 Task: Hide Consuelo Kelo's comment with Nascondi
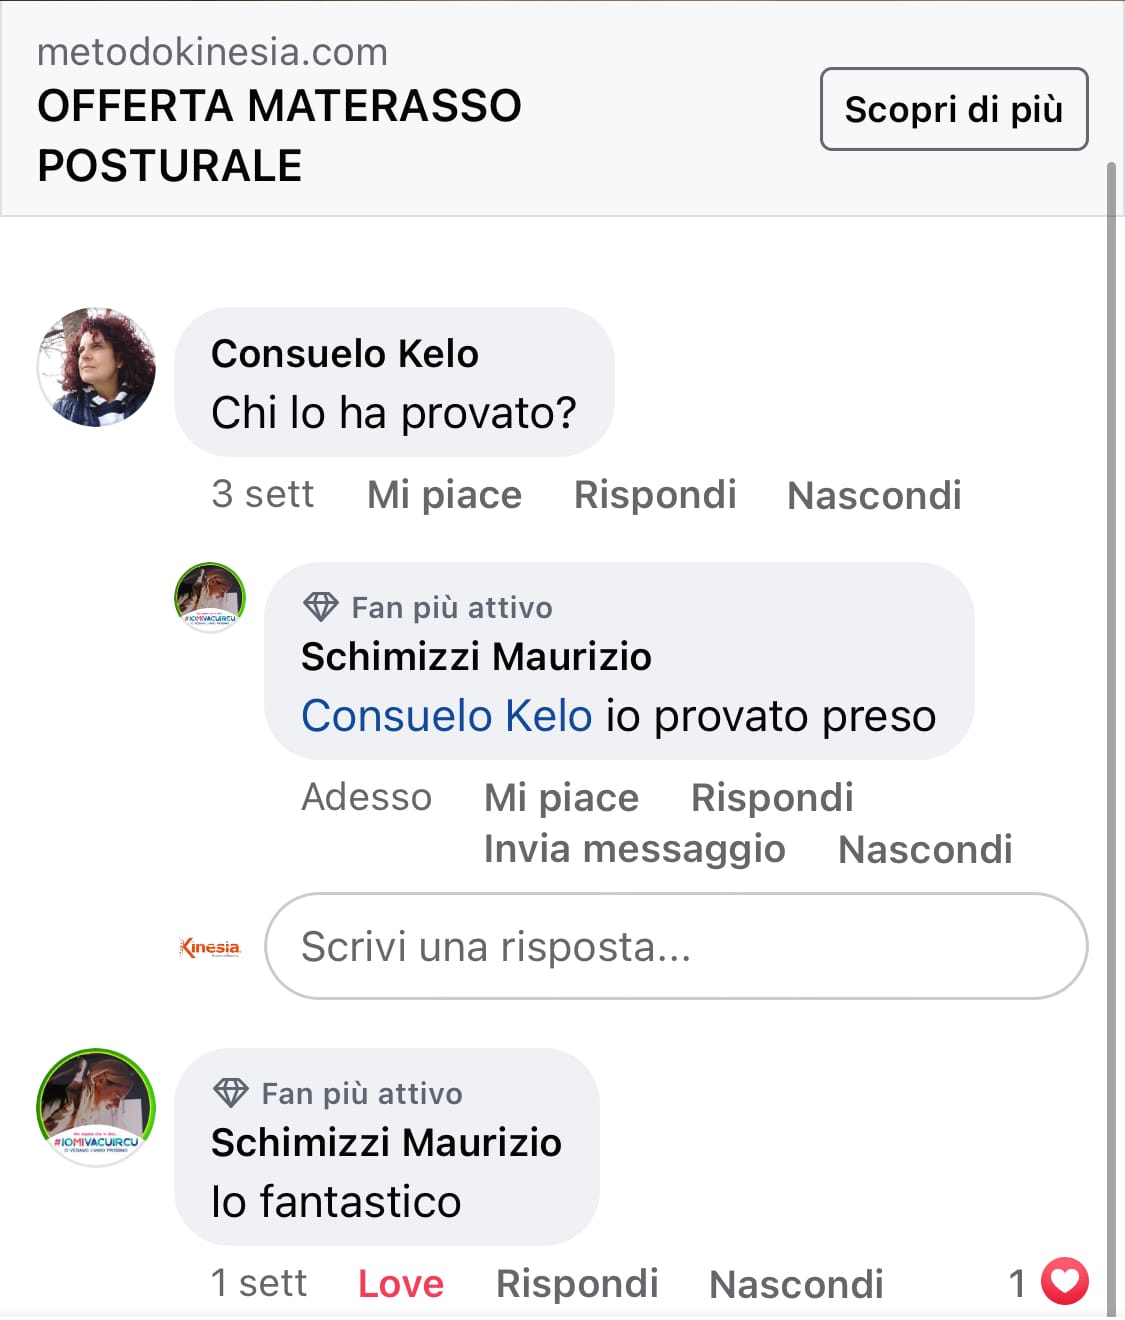click(x=874, y=495)
